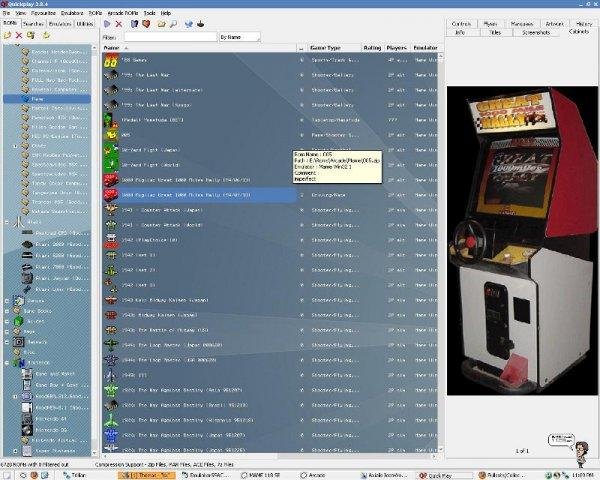Image resolution: width=600 pixels, height=480 pixels.
Task: Open the File menu
Action: [x=6, y=13]
